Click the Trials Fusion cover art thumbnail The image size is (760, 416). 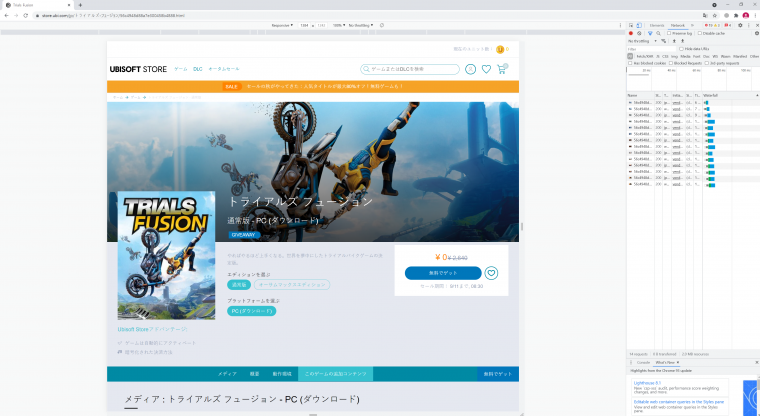pyautogui.click(x=166, y=255)
